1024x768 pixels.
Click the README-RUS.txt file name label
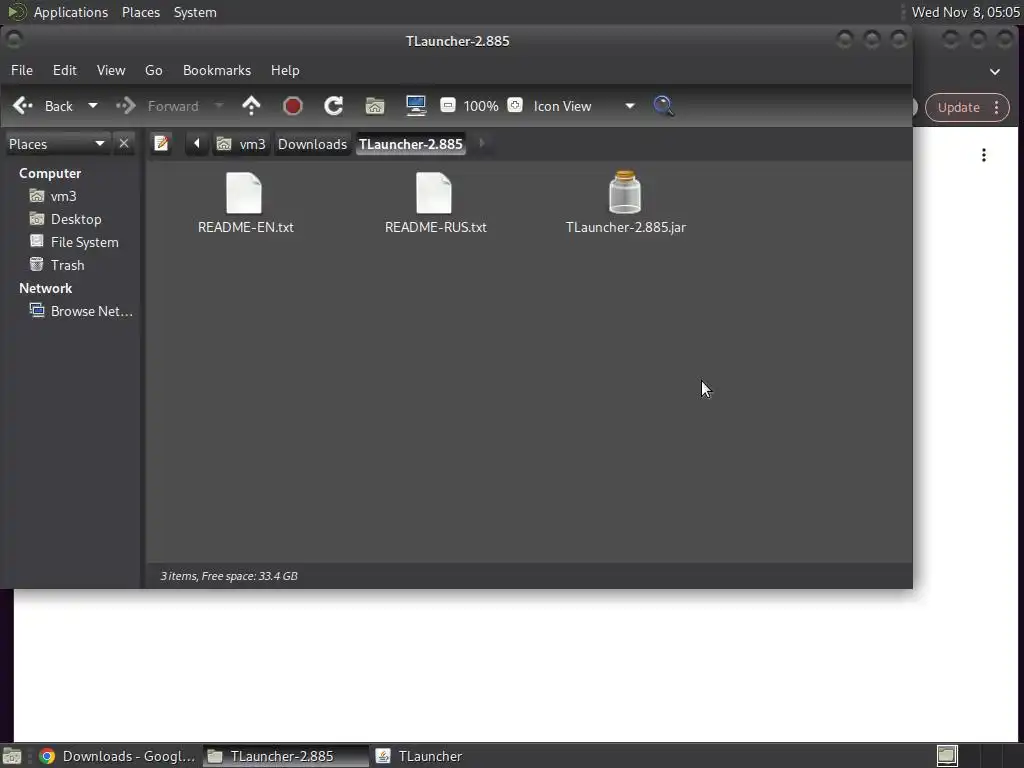coord(436,227)
